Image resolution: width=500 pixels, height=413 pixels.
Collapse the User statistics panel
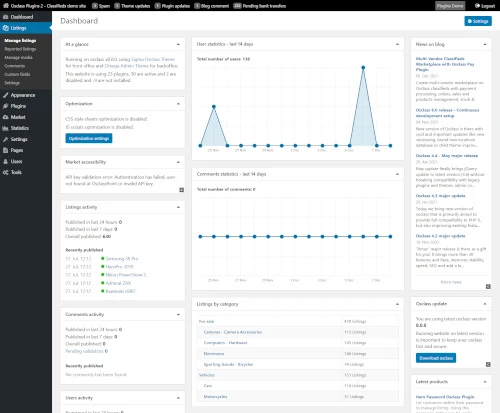[x=397, y=44]
